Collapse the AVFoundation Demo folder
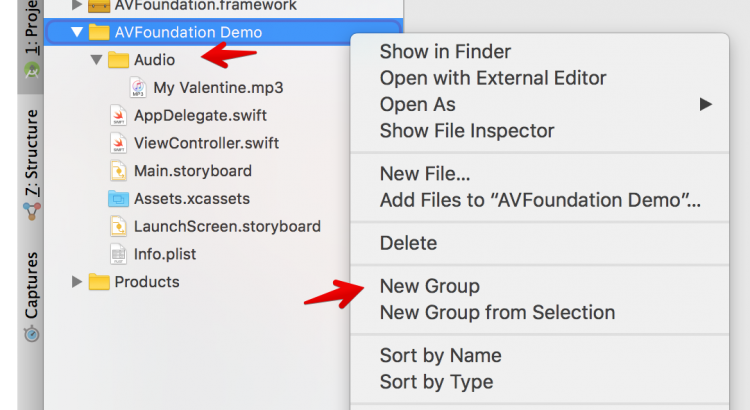 pos(77,32)
